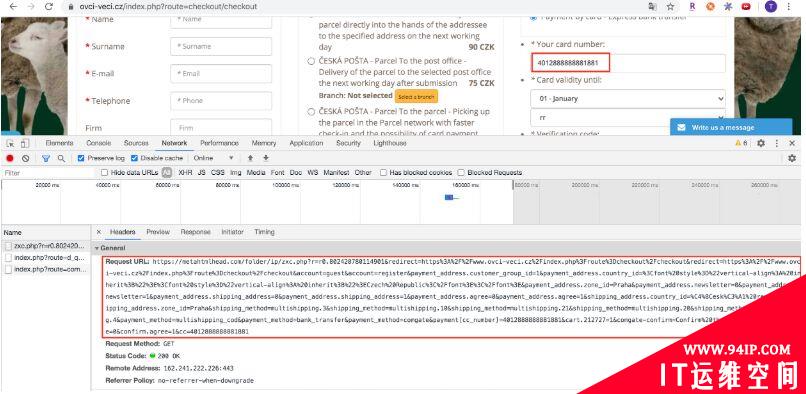Screen dimensions: 806x394
Task: Open Chrome three-dot menu
Action: [x=789, y=7]
